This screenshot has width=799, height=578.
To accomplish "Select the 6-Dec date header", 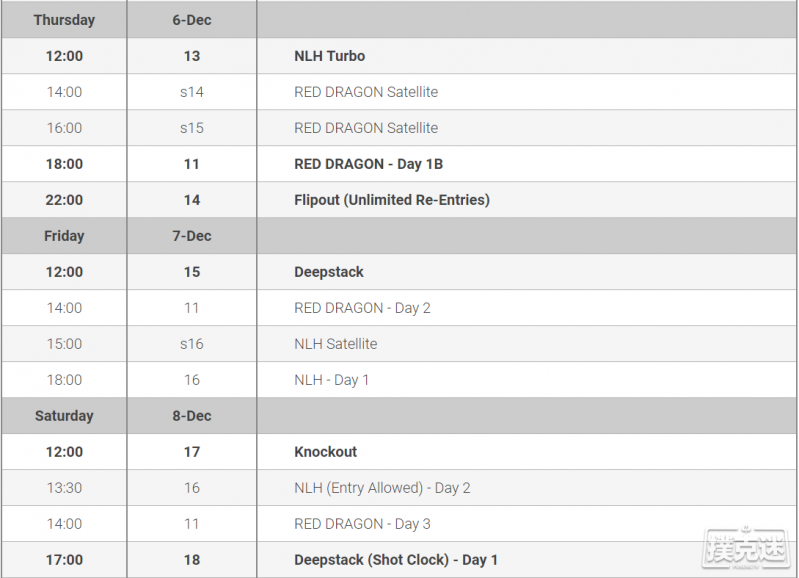I will pos(192,20).
